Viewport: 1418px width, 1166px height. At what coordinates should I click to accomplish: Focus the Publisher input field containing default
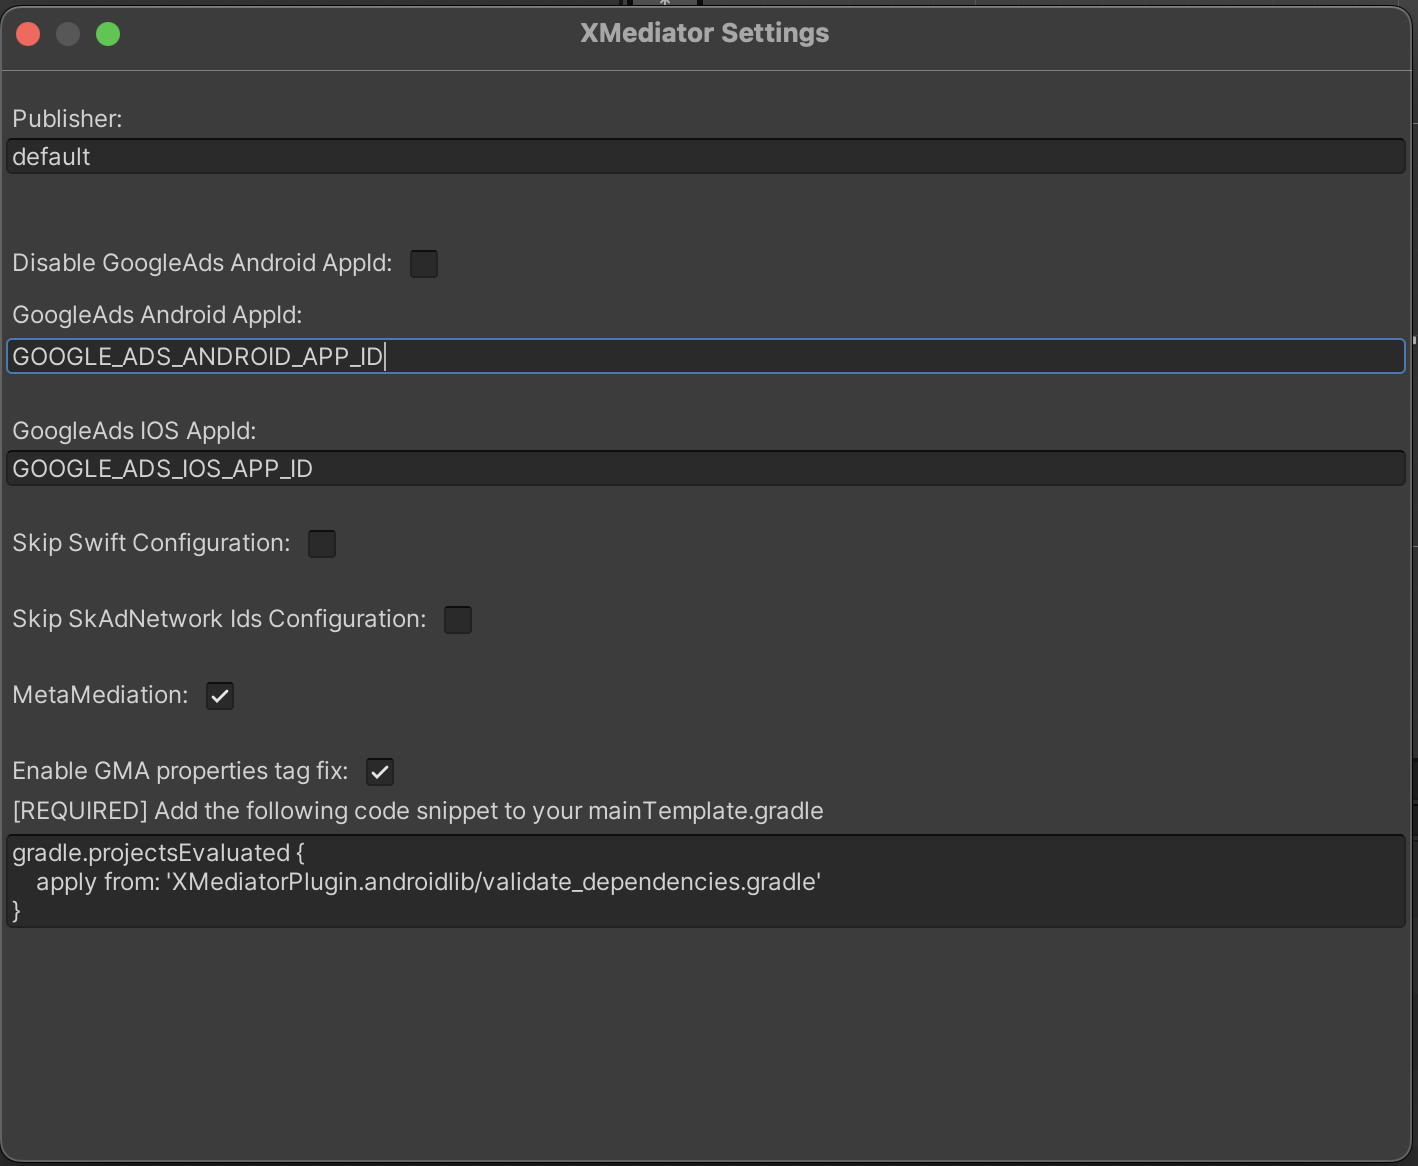[705, 157]
